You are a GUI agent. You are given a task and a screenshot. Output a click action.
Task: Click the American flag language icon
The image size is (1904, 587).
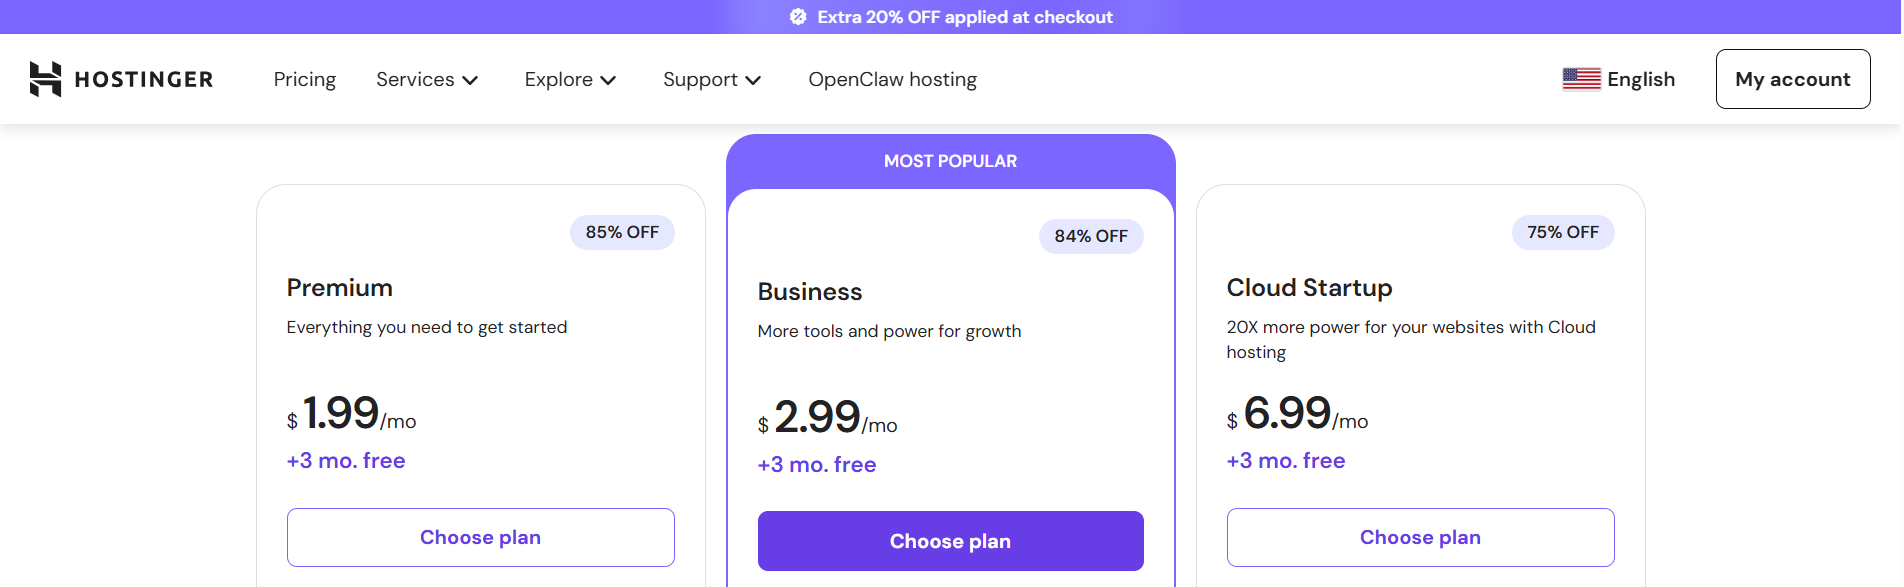1583,77
